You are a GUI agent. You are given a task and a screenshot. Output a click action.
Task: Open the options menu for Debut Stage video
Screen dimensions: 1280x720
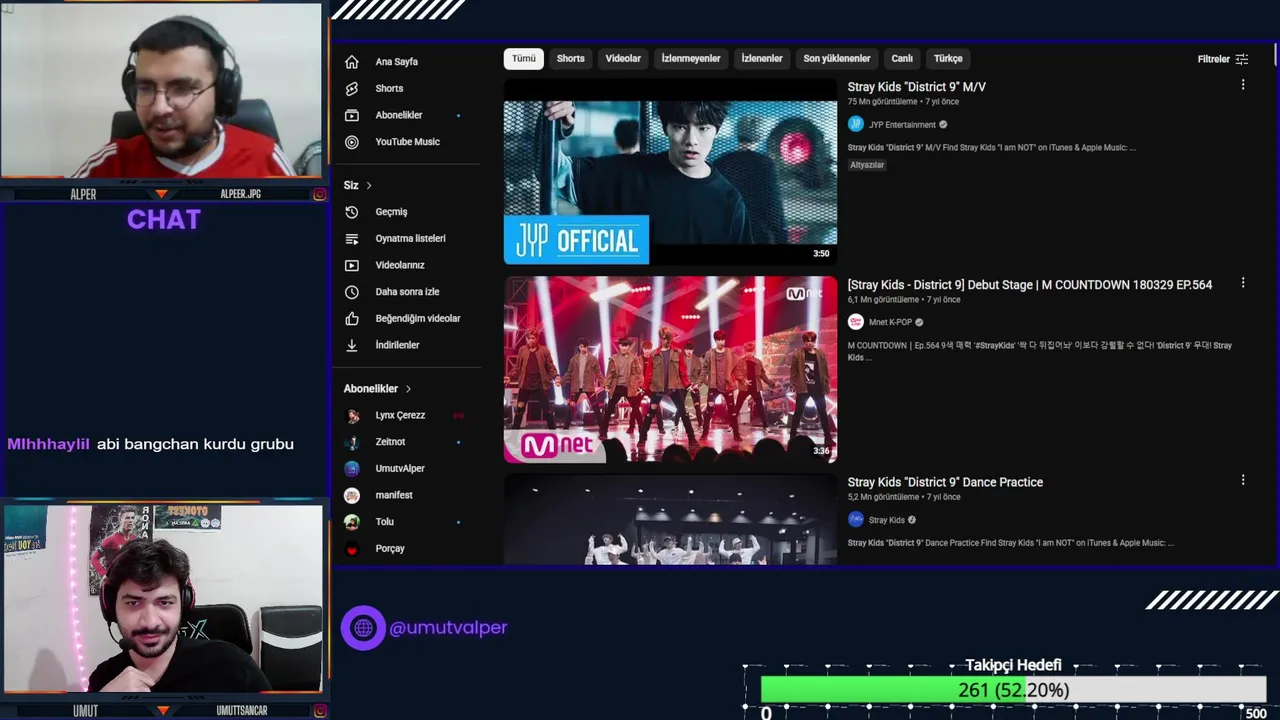[1243, 283]
